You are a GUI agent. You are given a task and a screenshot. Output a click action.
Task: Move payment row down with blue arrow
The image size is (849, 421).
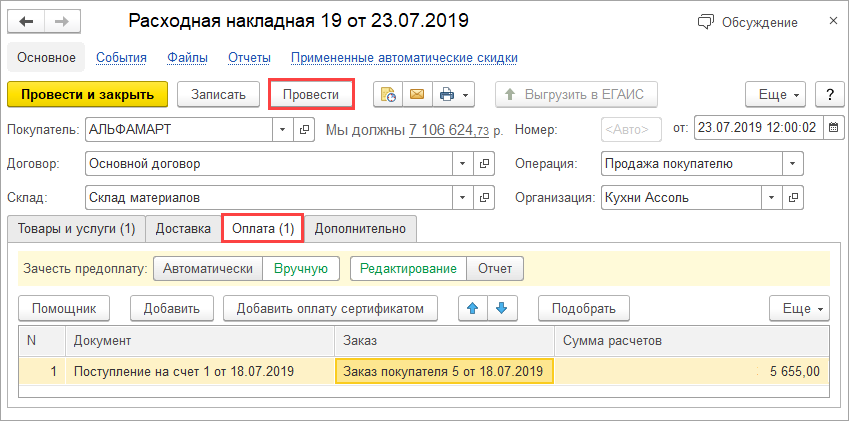point(501,308)
